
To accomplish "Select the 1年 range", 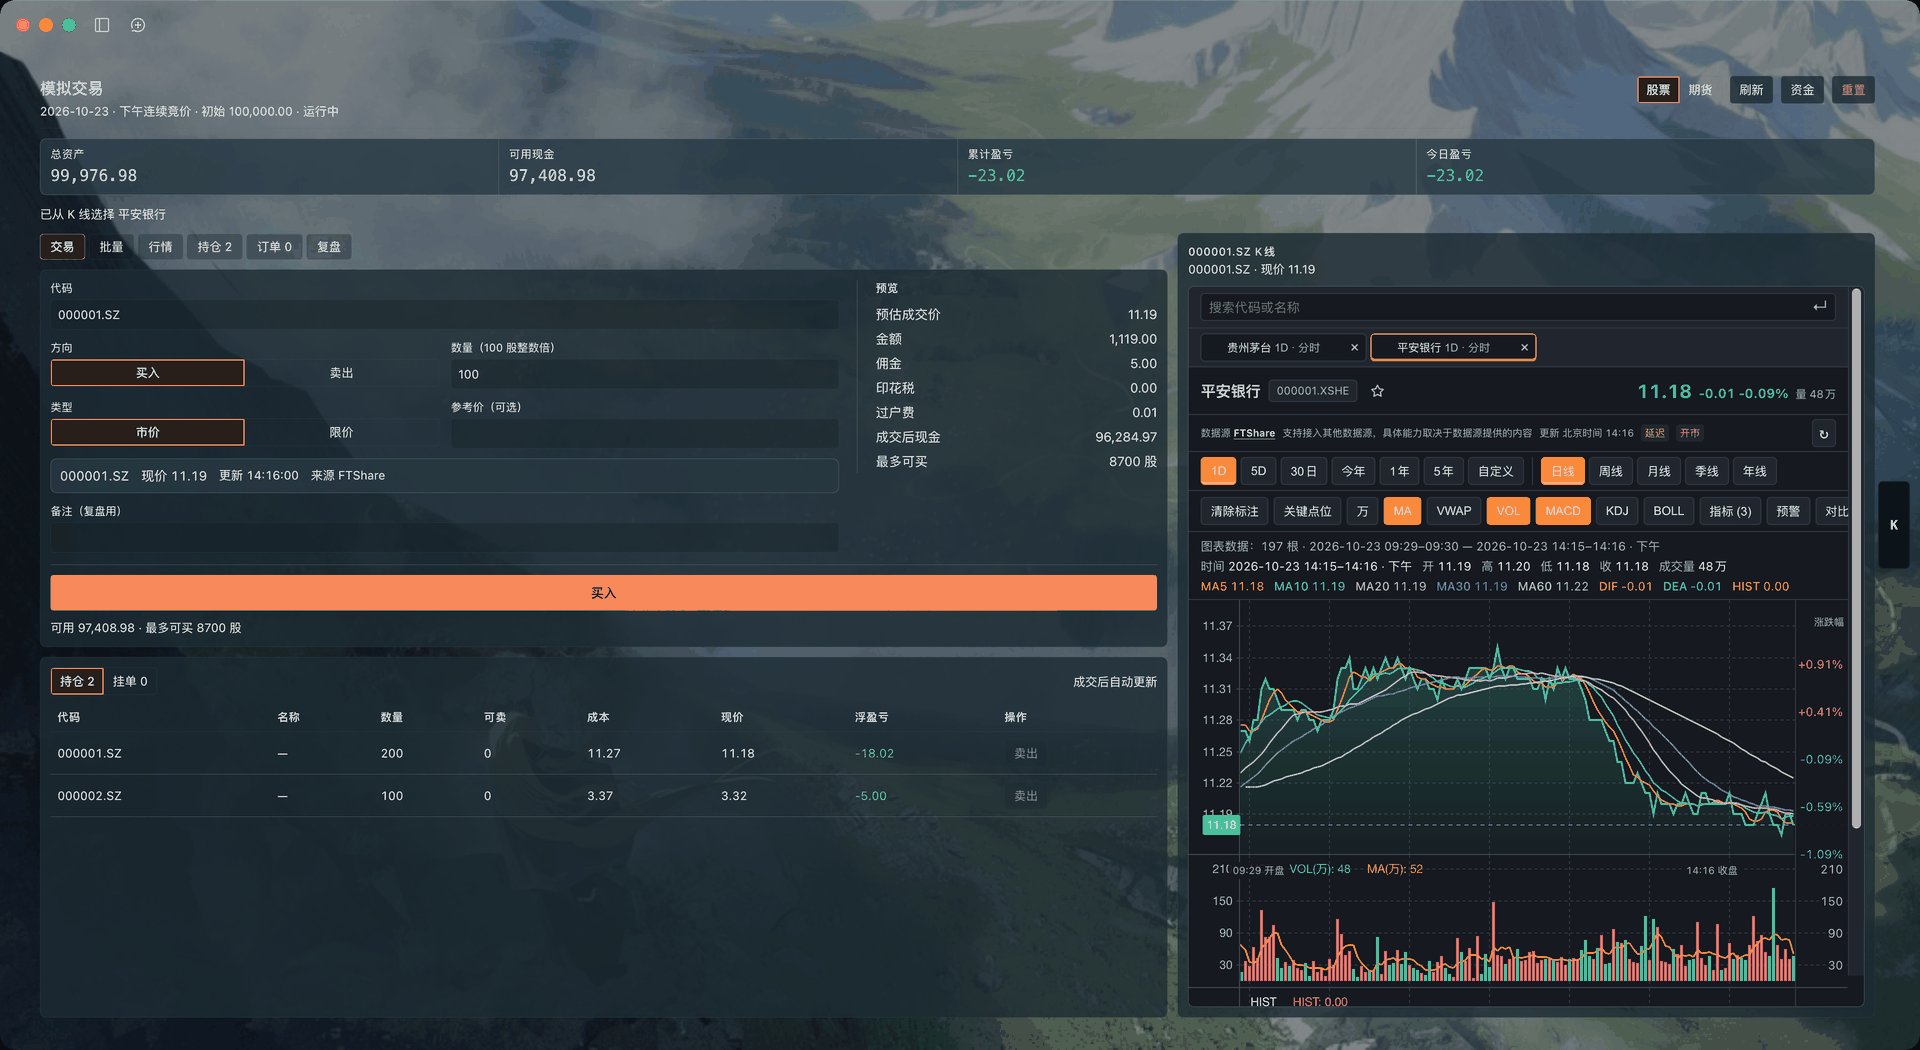I will (x=1399, y=471).
